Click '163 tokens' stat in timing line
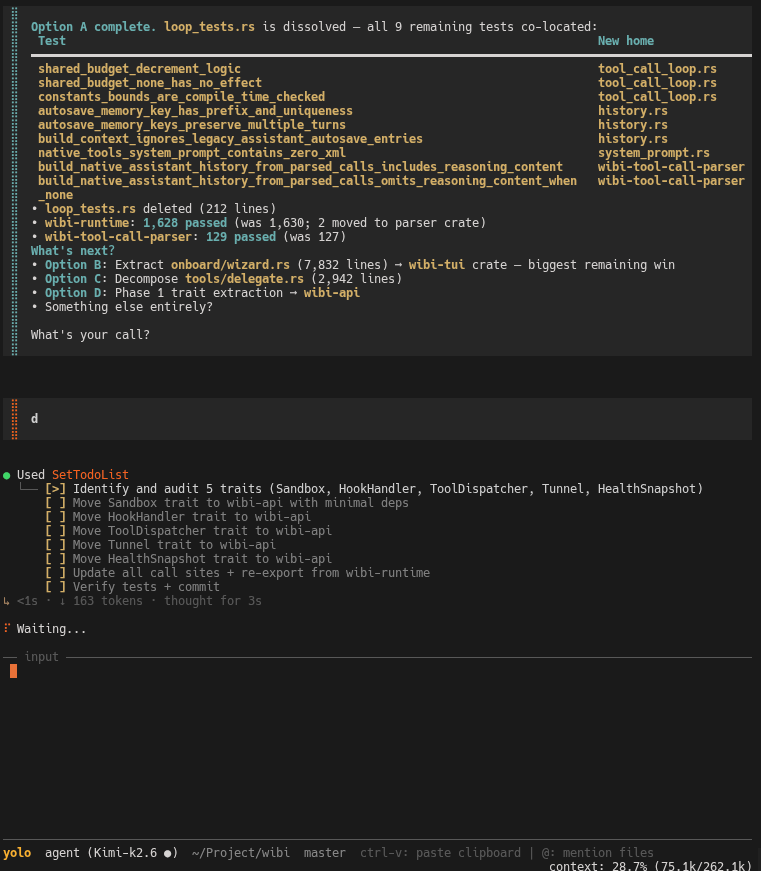This screenshot has width=761, height=871. (x=108, y=601)
